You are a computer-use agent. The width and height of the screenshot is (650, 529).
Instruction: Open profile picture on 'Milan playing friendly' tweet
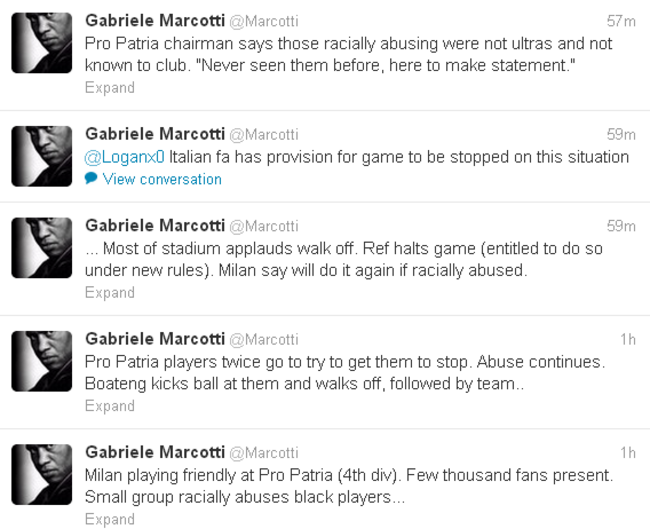(x=42, y=475)
